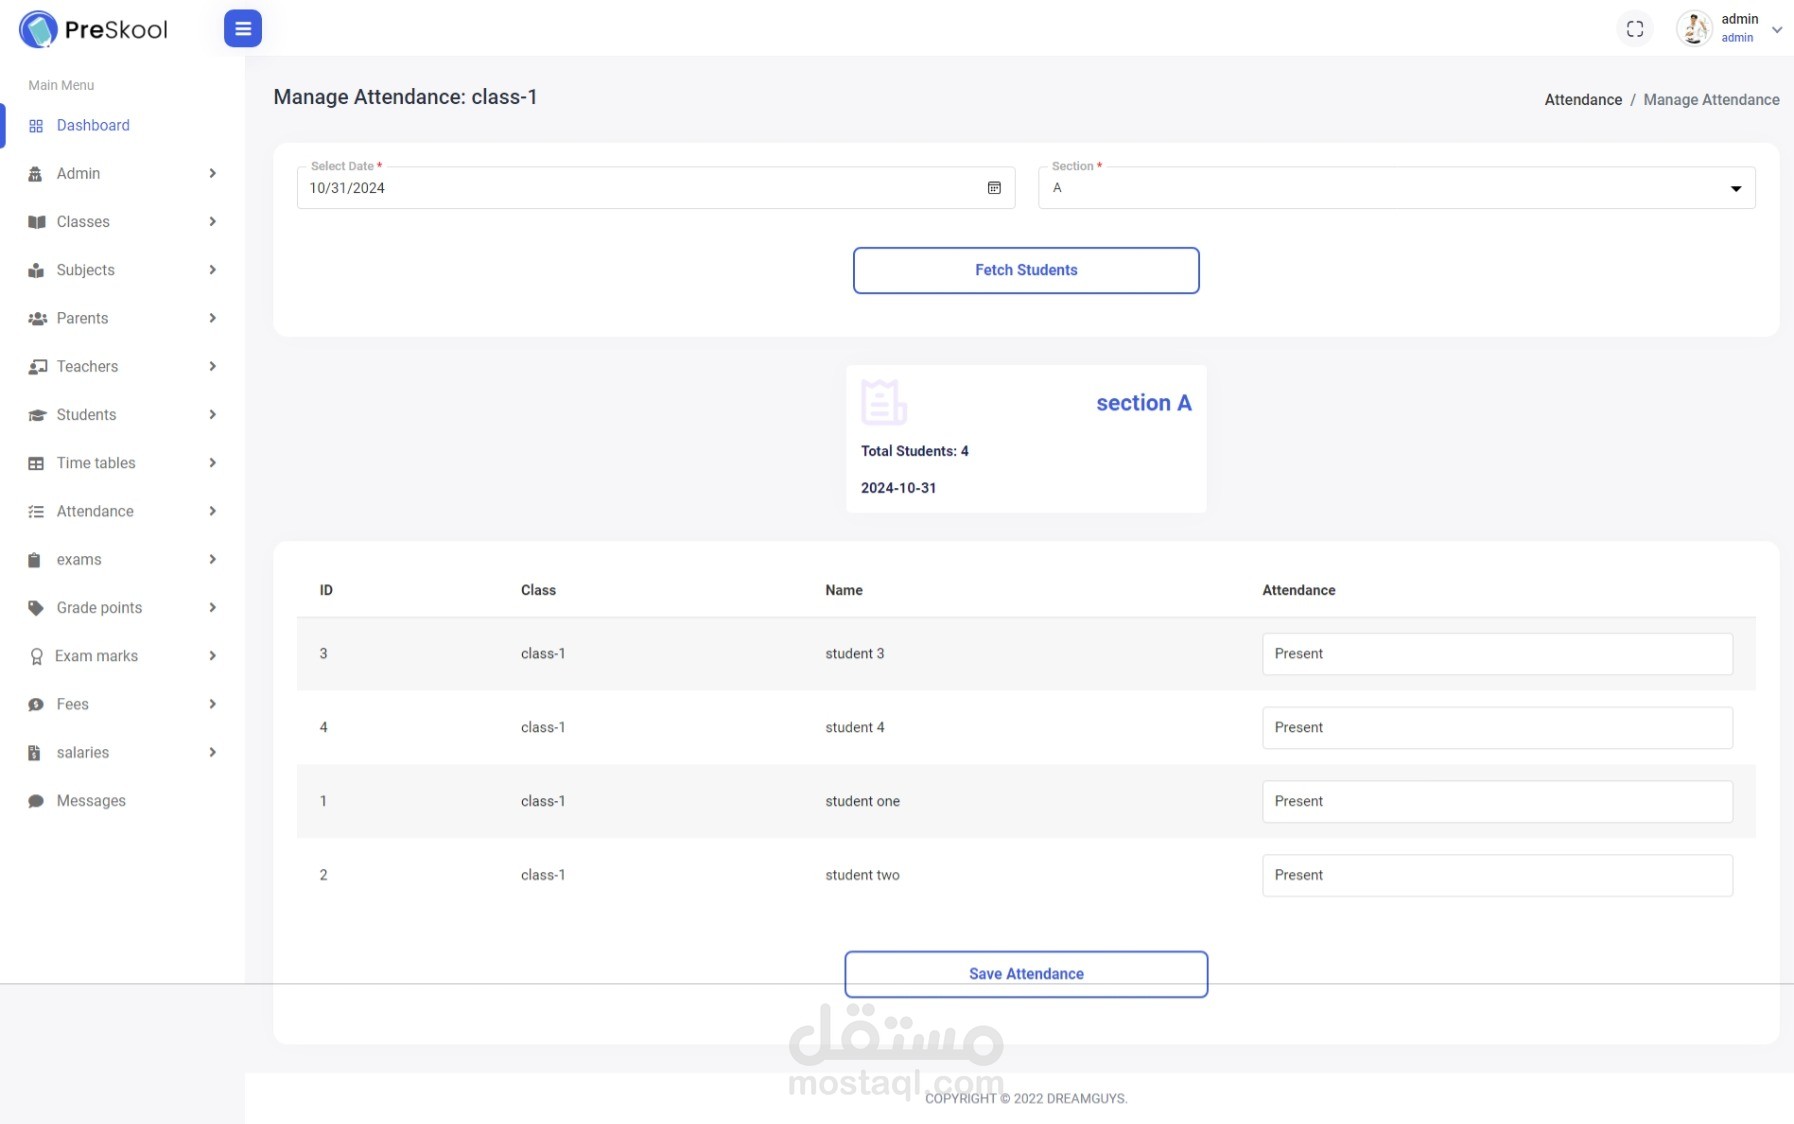The height and width of the screenshot is (1124, 1794).
Task: Click the Messages chat bubble icon
Action: coord(36,801)
